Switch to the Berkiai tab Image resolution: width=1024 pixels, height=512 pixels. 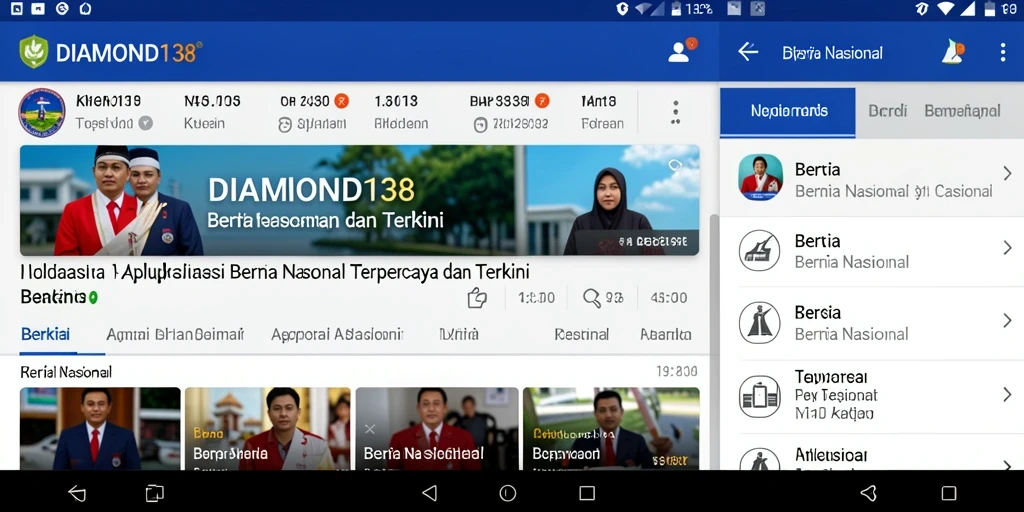(46, 334)
